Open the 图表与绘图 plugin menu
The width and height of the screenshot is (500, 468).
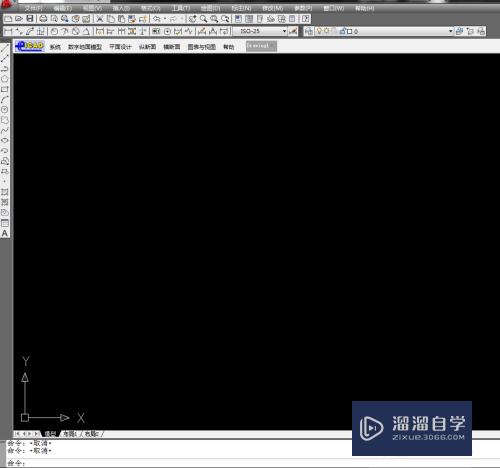202,47
